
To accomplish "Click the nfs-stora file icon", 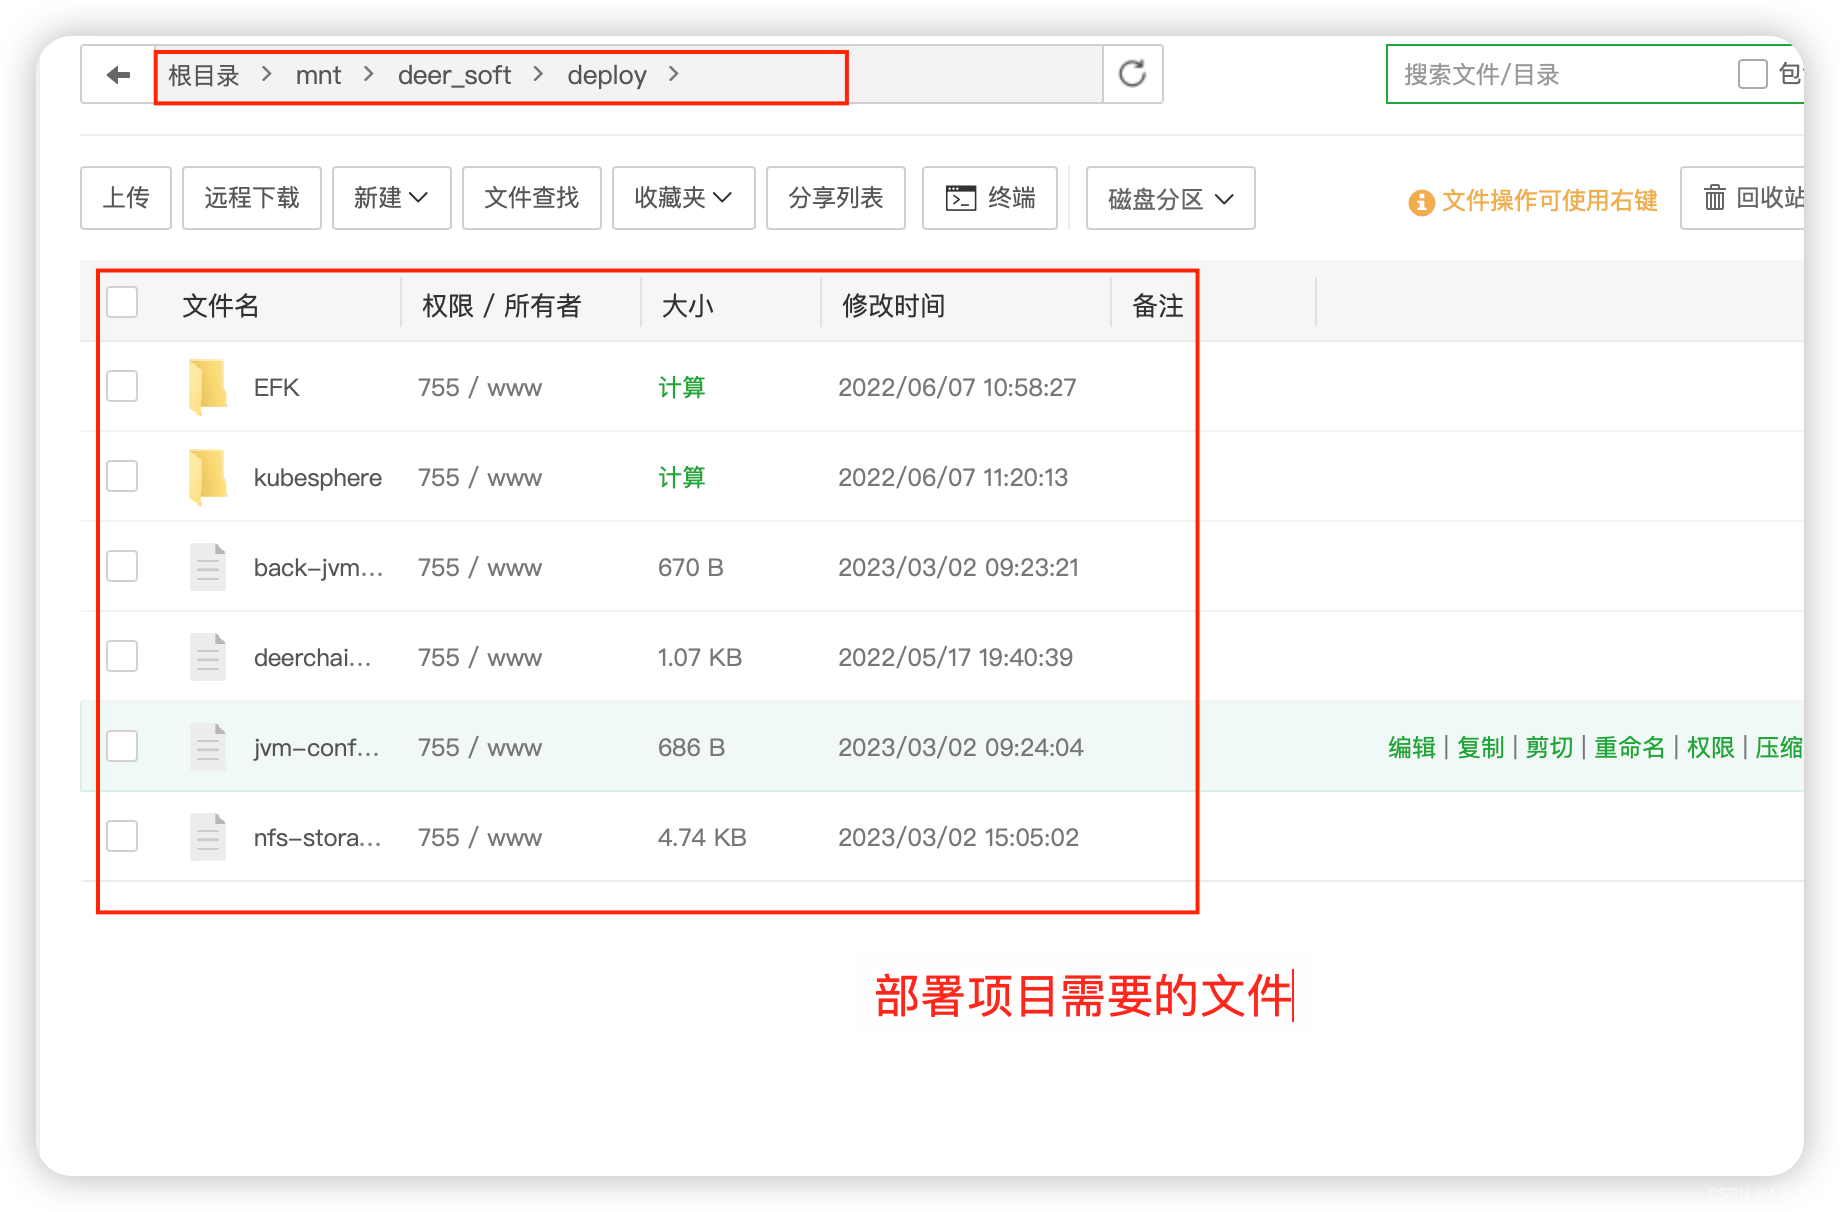I will point(207,837).
